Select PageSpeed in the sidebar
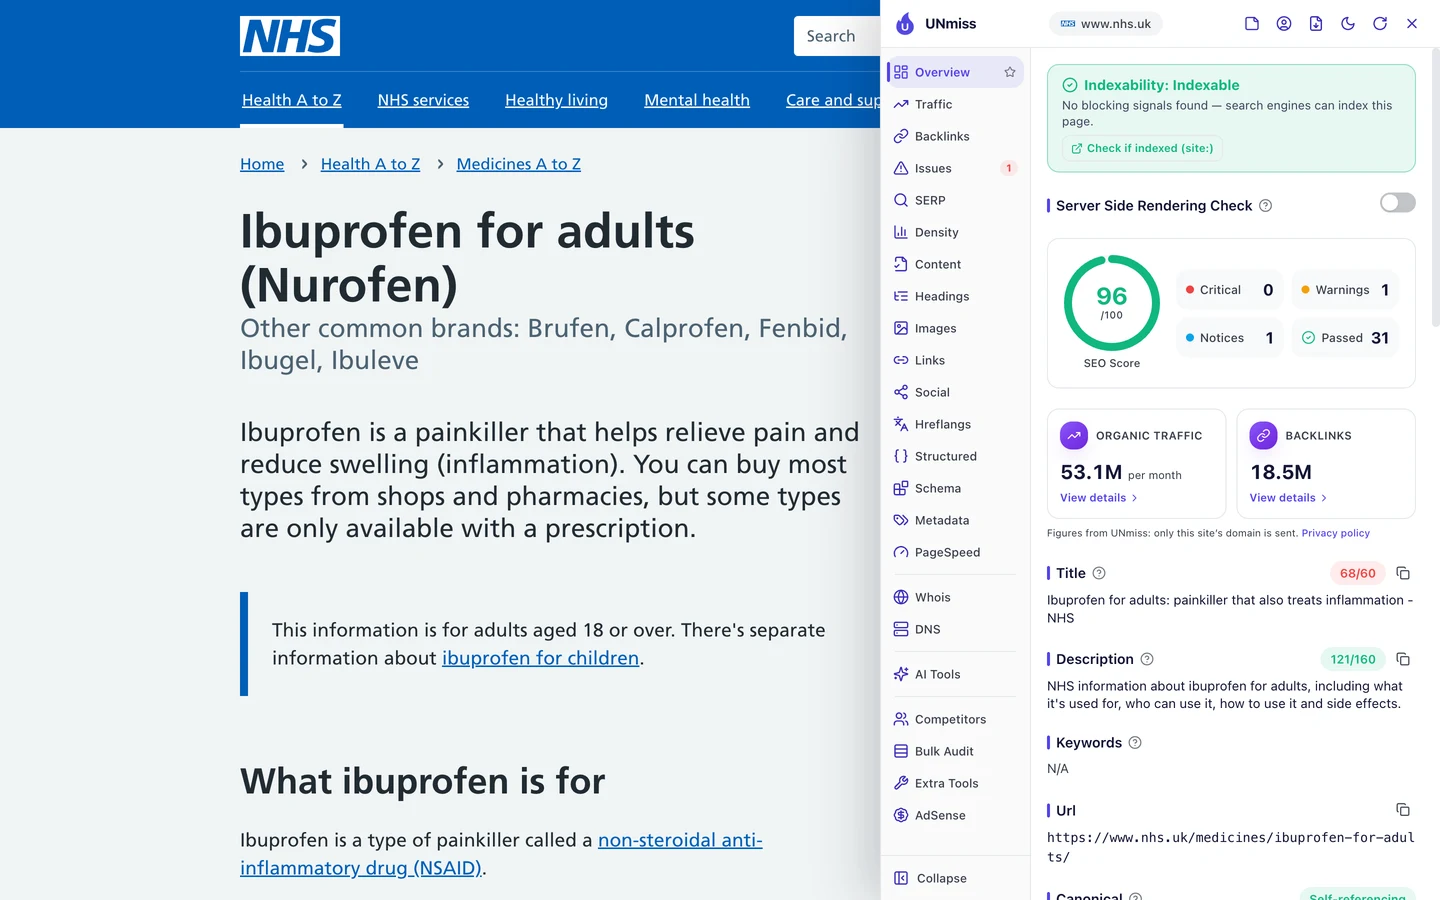The image size is (1440, 900). point(955,552)
